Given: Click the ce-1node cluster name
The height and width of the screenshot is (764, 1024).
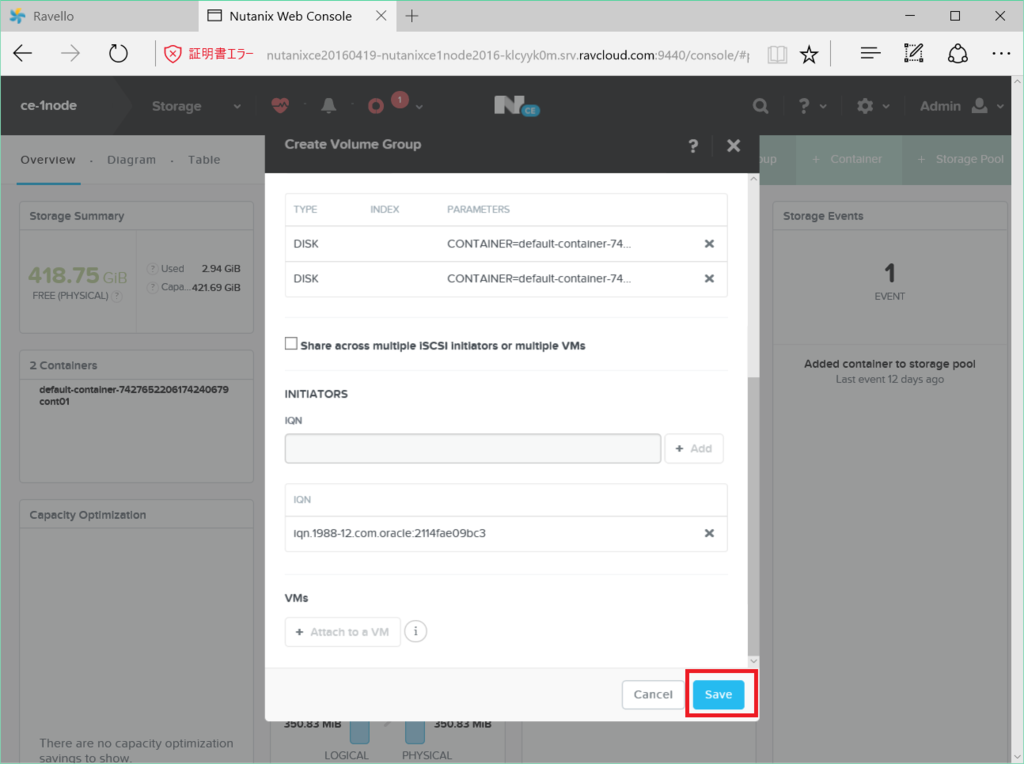Looking at the screenshot, I should click(48, 106).
